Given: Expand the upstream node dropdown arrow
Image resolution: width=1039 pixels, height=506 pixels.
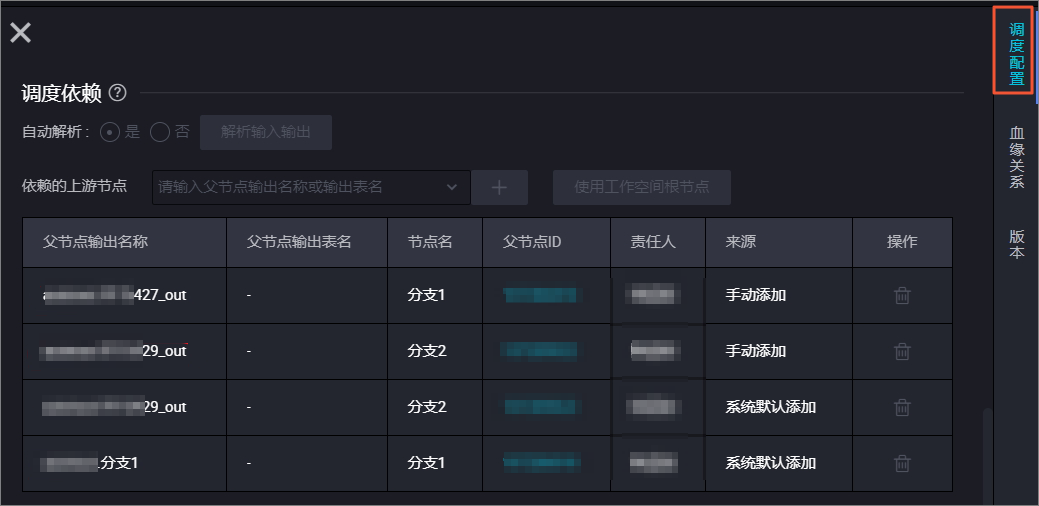Looking at the screenshot, I should [x=452, y=187].
